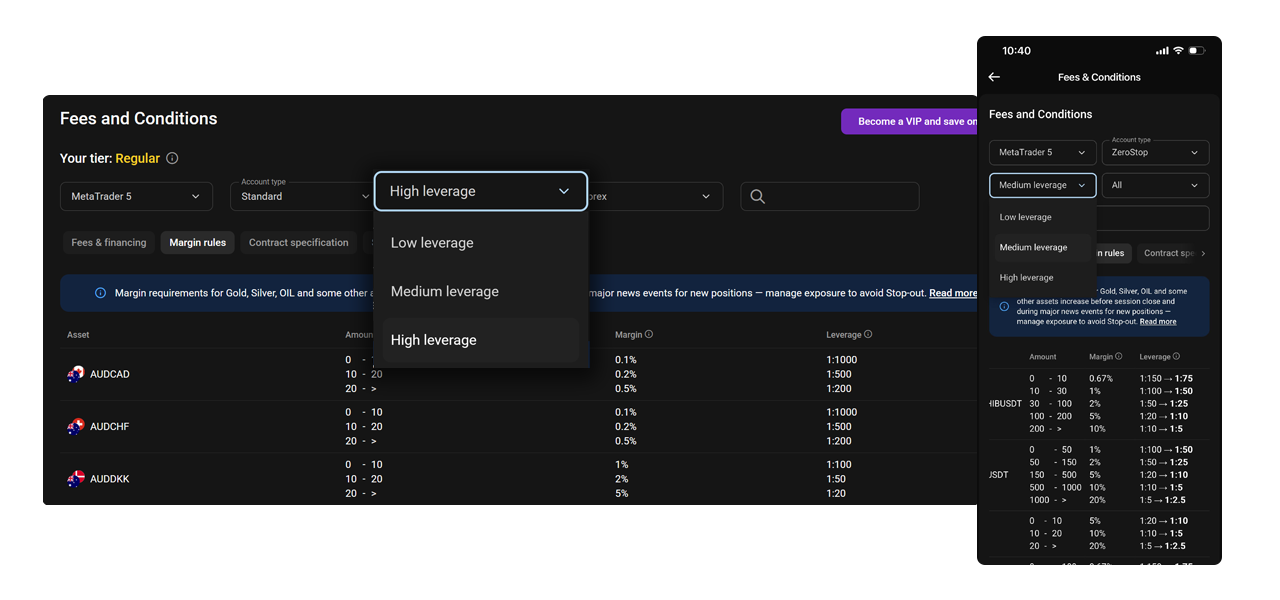Tap the 0.67% margin value on mobile

pyautogui.click(x=1101, y=379)
